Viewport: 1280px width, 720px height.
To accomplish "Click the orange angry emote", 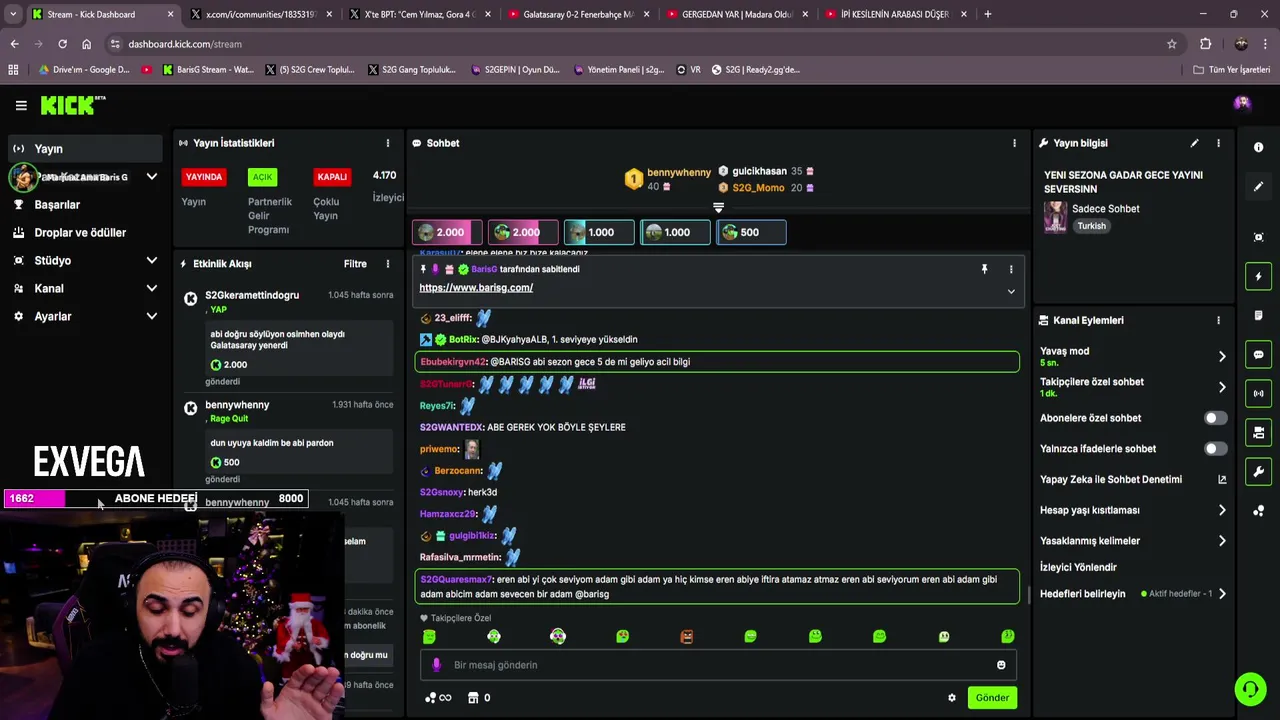I will (687, 636).
